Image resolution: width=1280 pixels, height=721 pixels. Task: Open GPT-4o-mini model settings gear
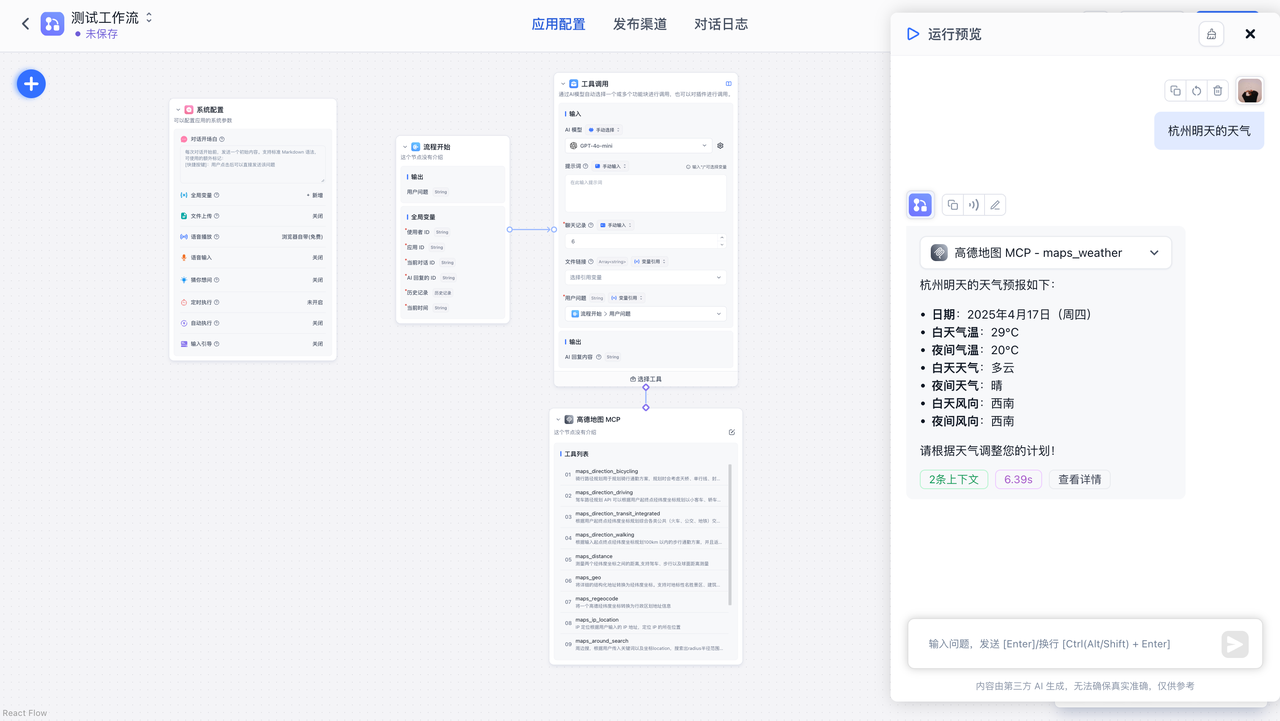[x=720, y=146]
